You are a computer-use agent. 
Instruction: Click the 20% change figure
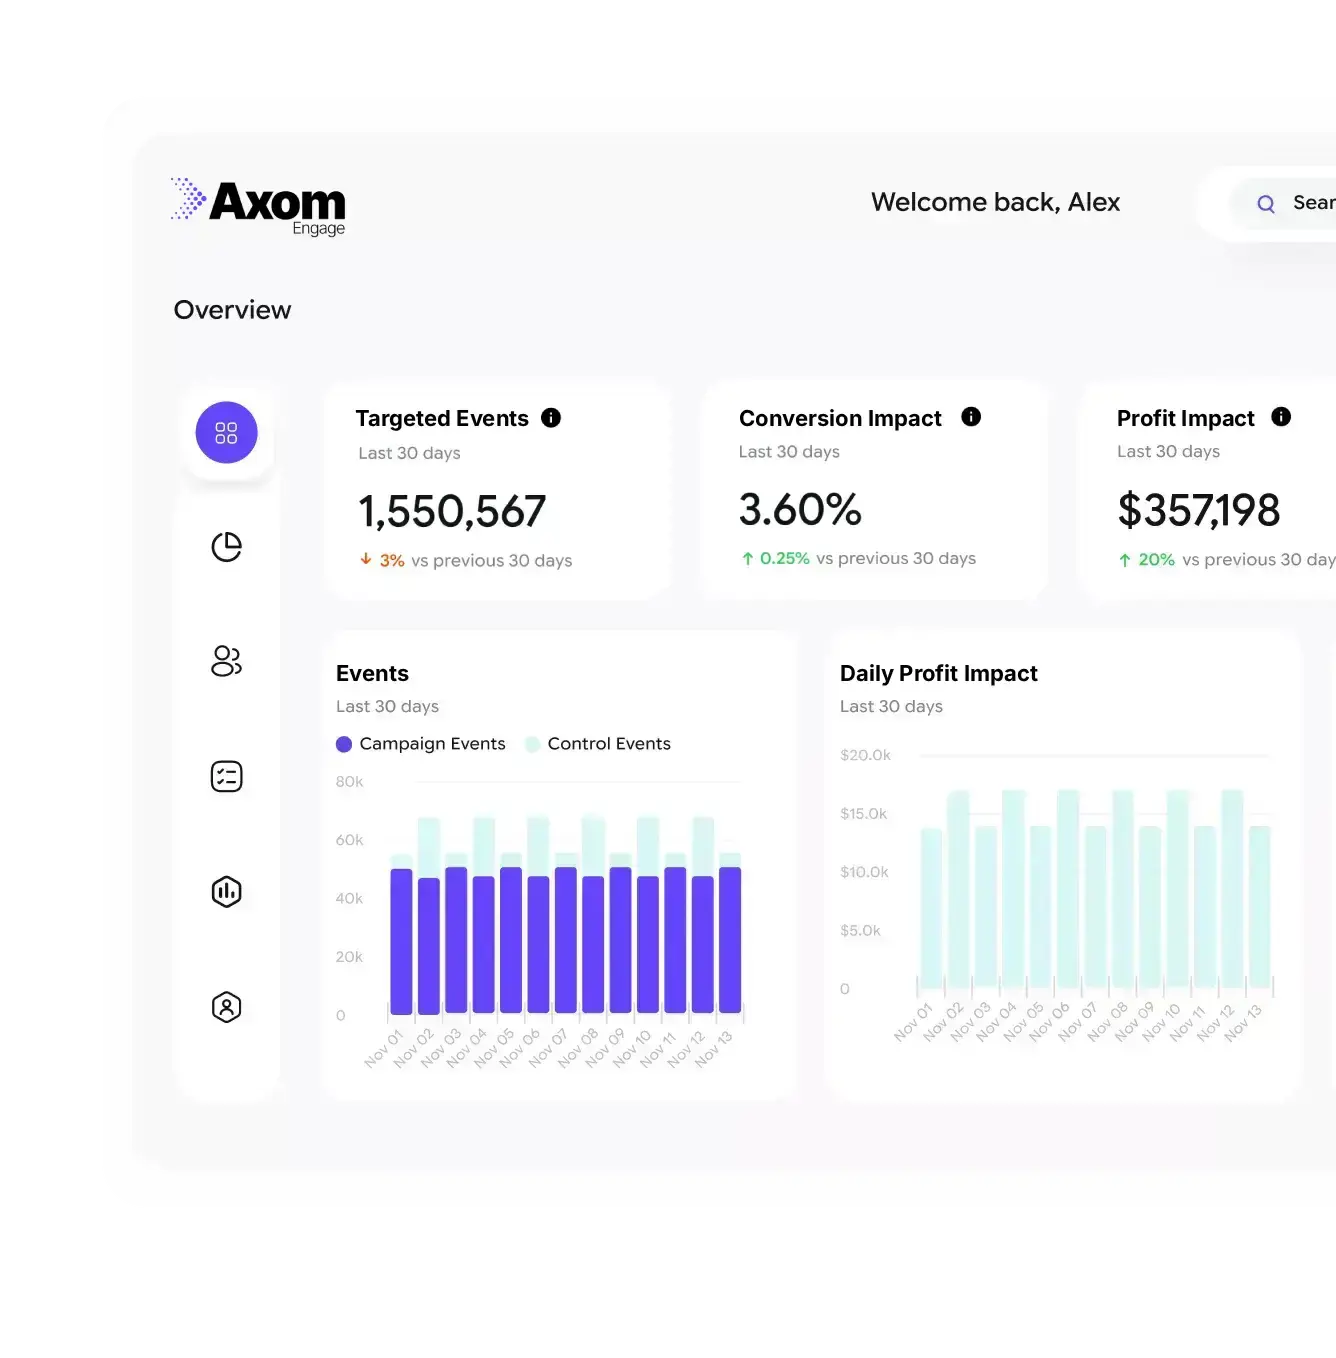click(x=1157, y=560)
